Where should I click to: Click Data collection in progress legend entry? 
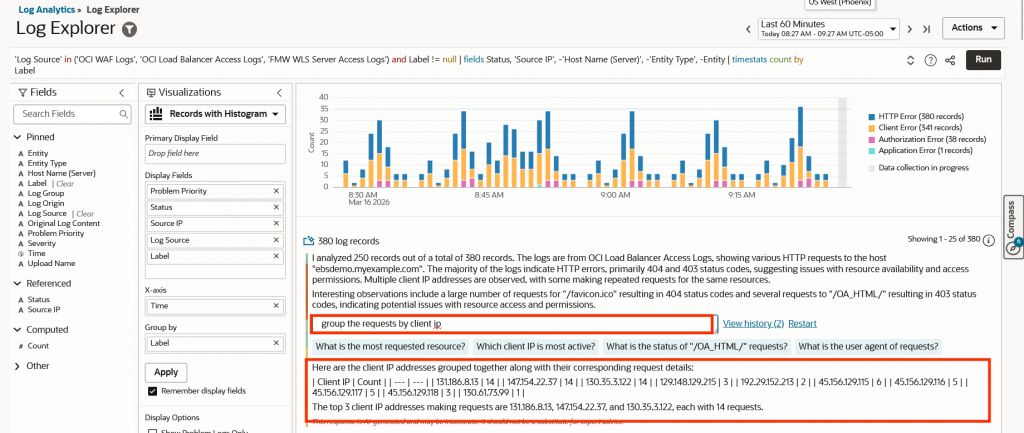[918, 168]
